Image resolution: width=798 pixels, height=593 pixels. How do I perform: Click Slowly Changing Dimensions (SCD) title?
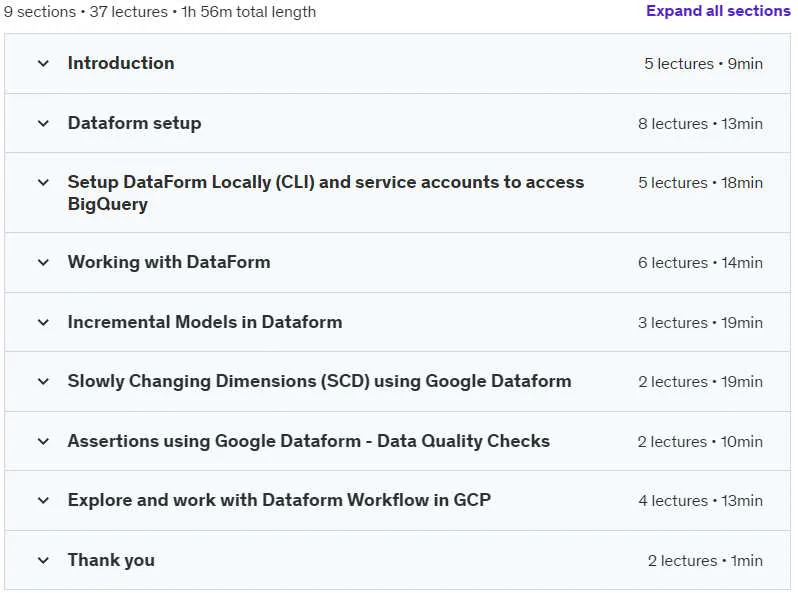click(x=320, y=381)
